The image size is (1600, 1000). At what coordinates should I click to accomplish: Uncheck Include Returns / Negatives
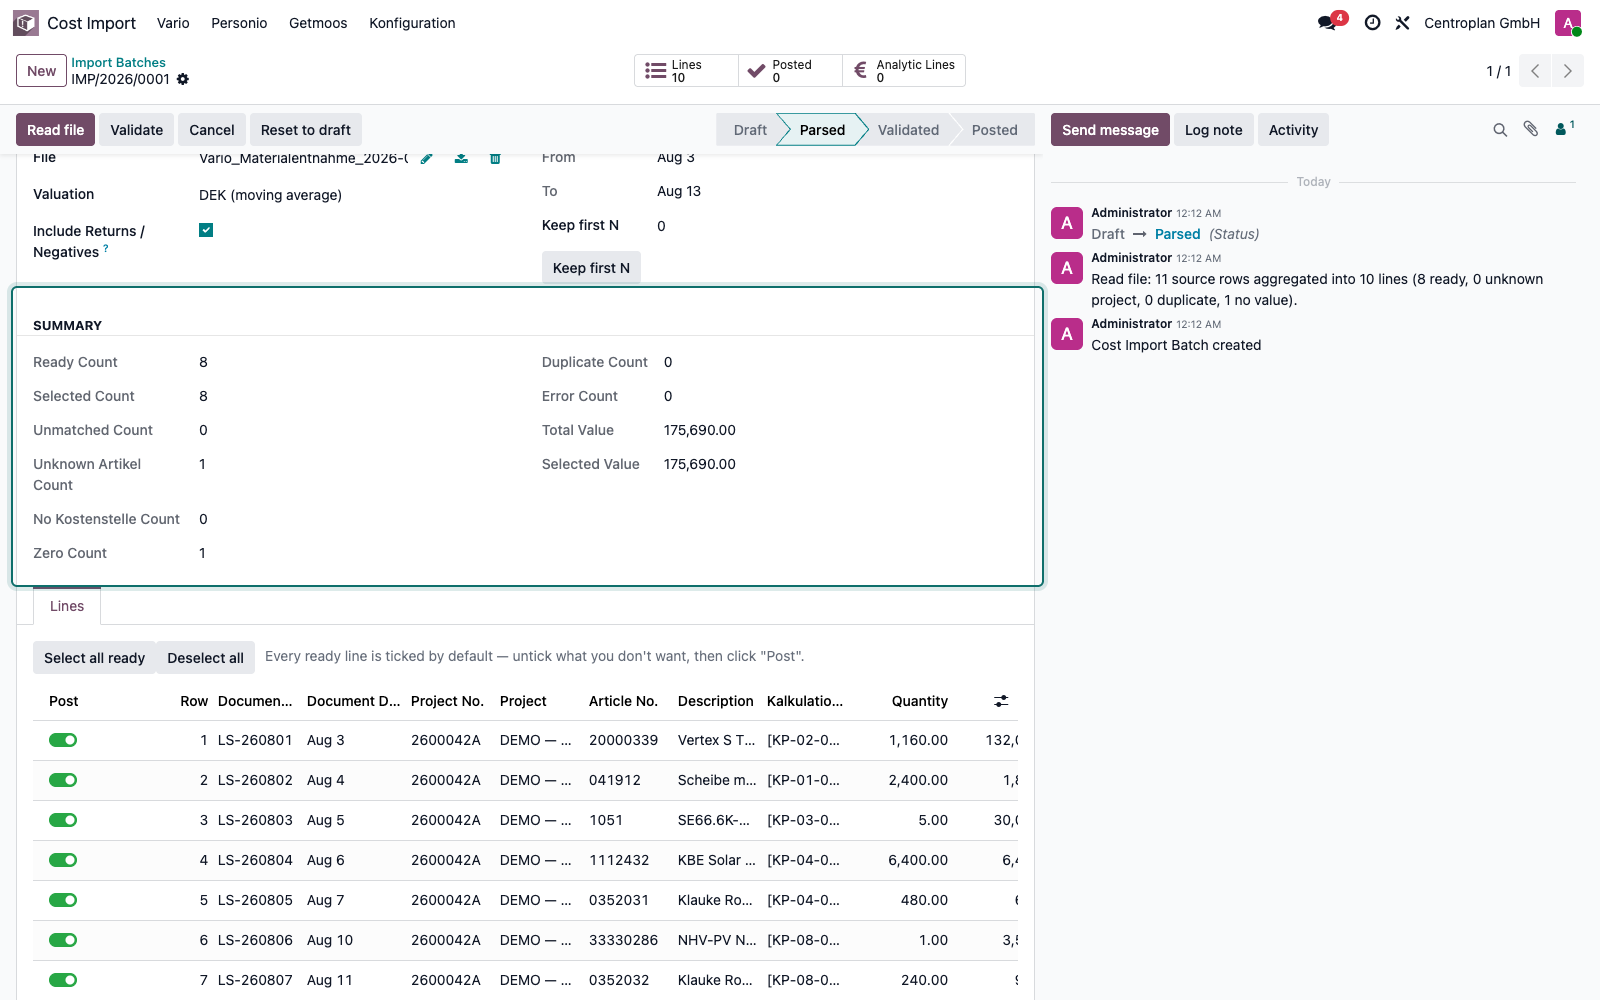(206, 230)
